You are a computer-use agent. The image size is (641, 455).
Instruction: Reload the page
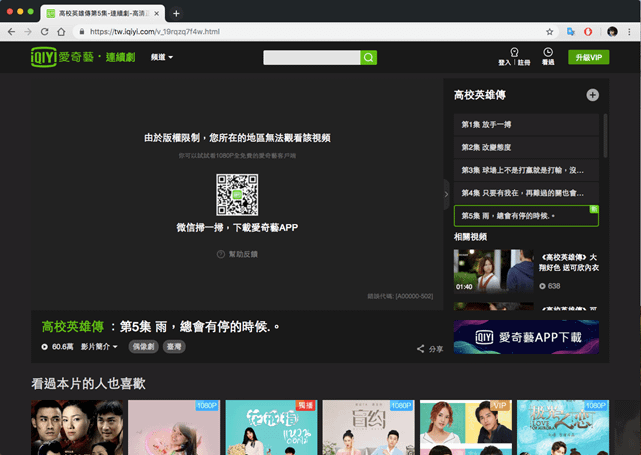point(45,32)
